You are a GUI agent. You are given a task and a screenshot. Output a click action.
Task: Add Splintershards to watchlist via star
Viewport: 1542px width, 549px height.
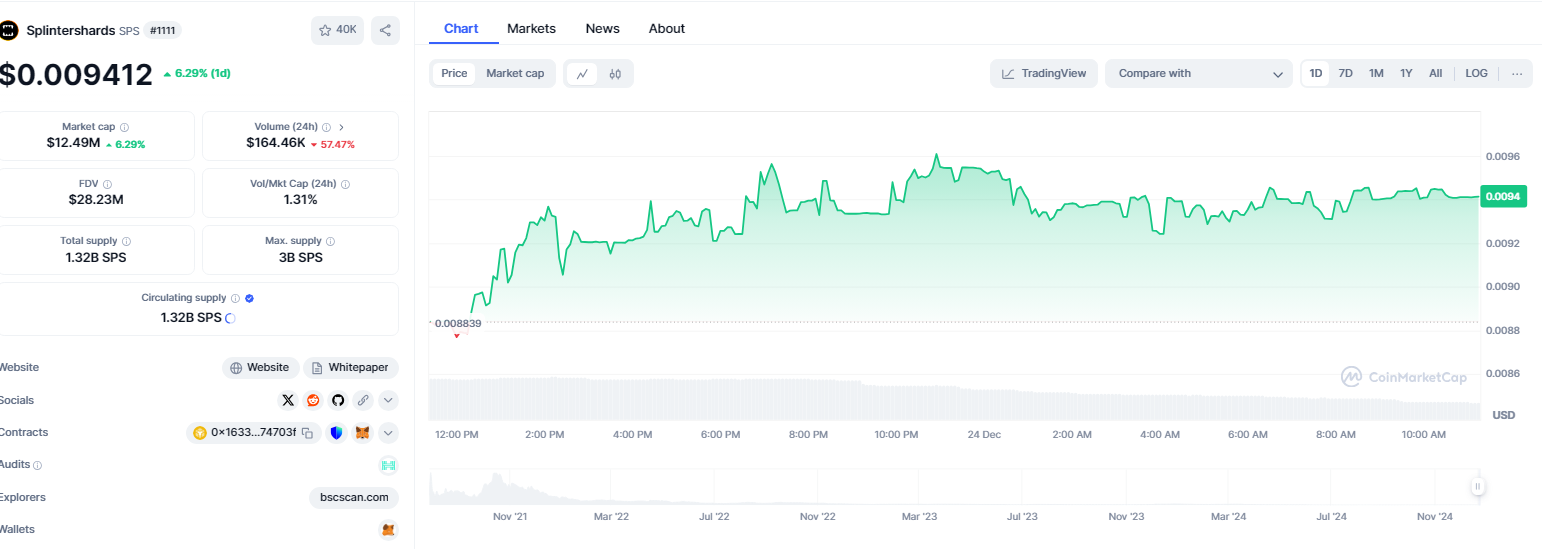[x=338, y=30]
